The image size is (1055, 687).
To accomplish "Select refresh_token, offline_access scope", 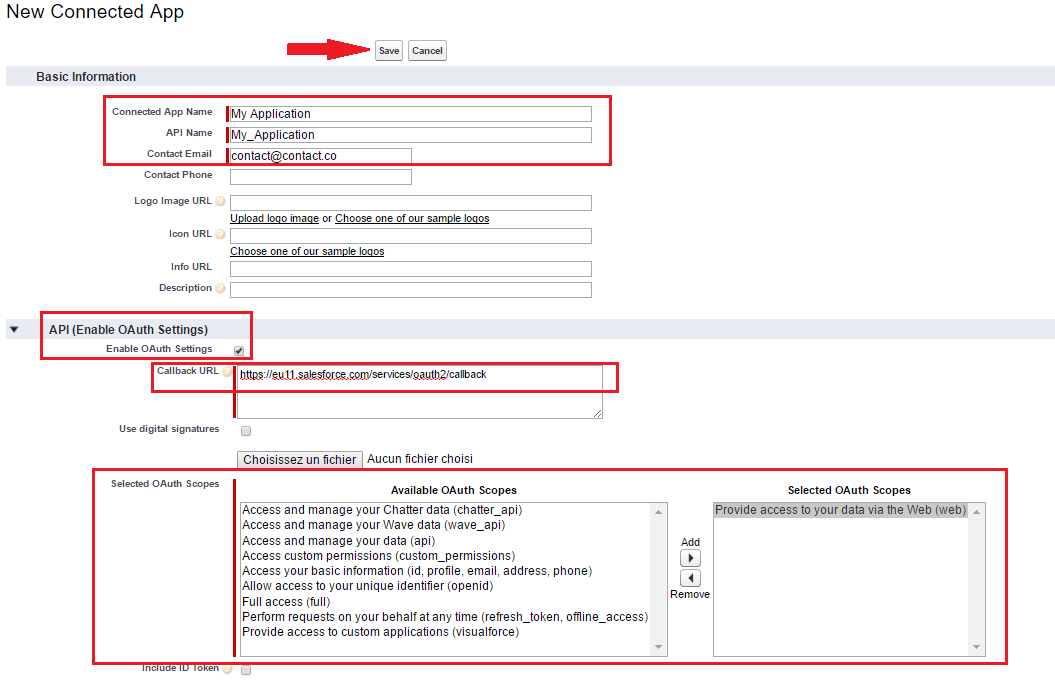I will [445, 616].
